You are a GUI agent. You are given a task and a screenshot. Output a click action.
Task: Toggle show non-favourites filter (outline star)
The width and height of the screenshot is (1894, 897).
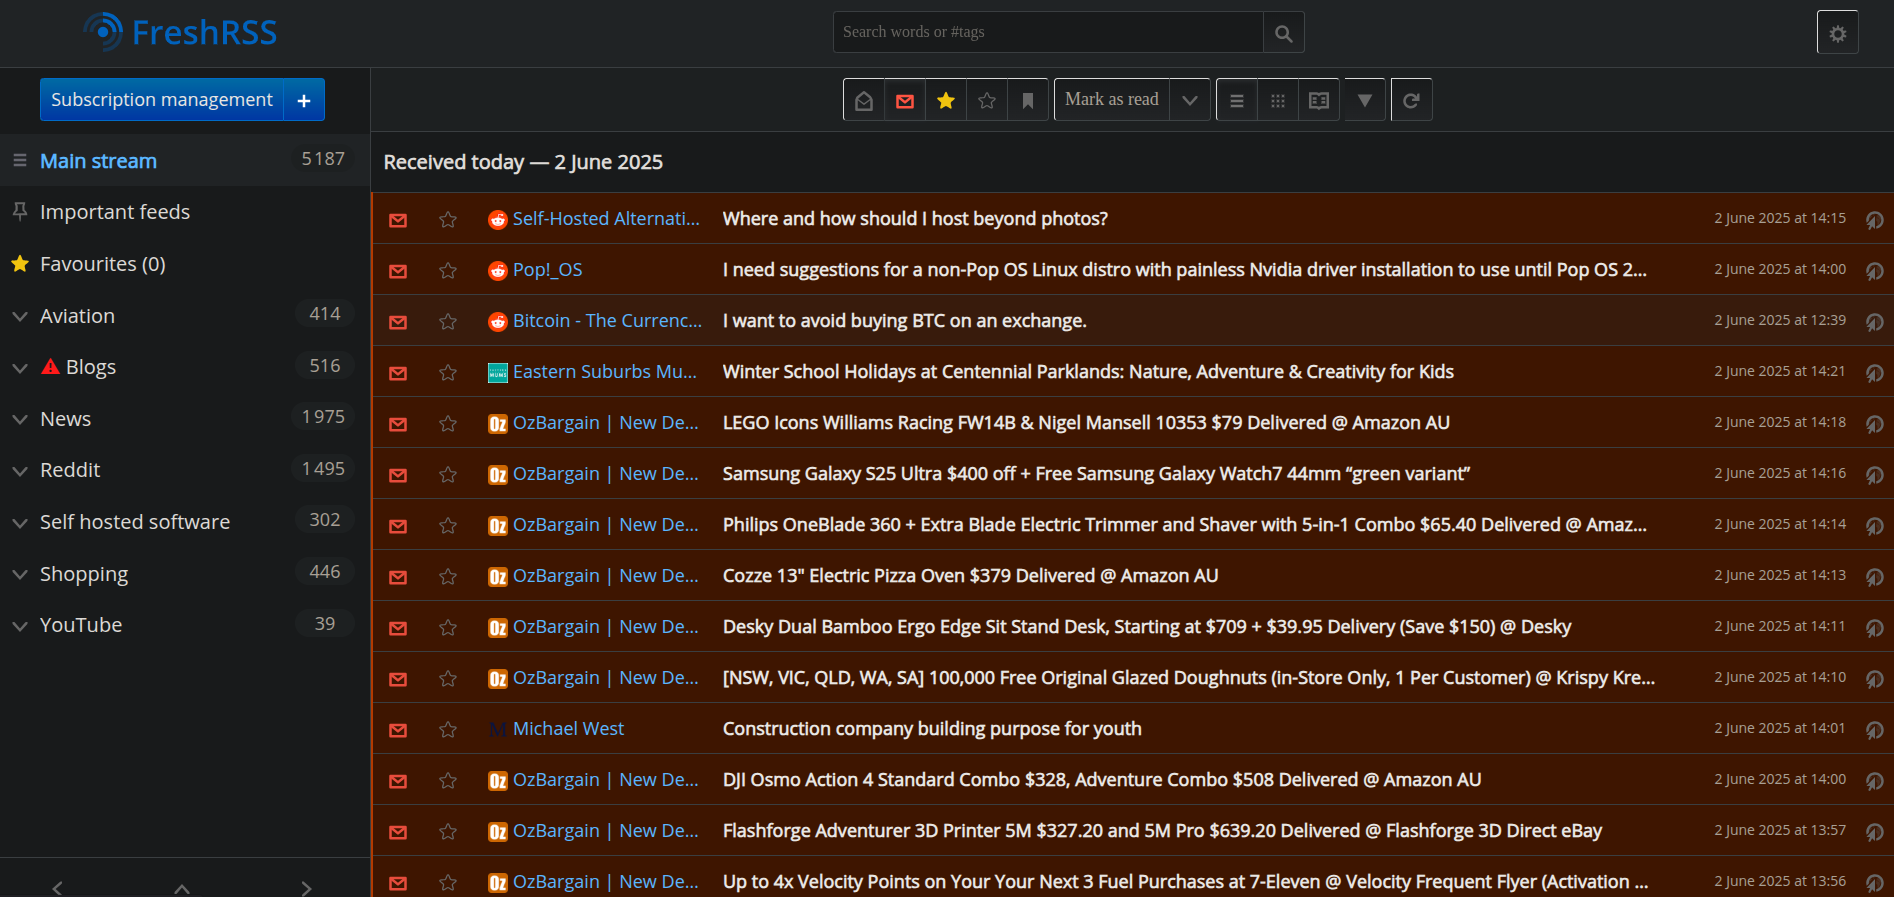pyautogui.click(x=987, y=100)
